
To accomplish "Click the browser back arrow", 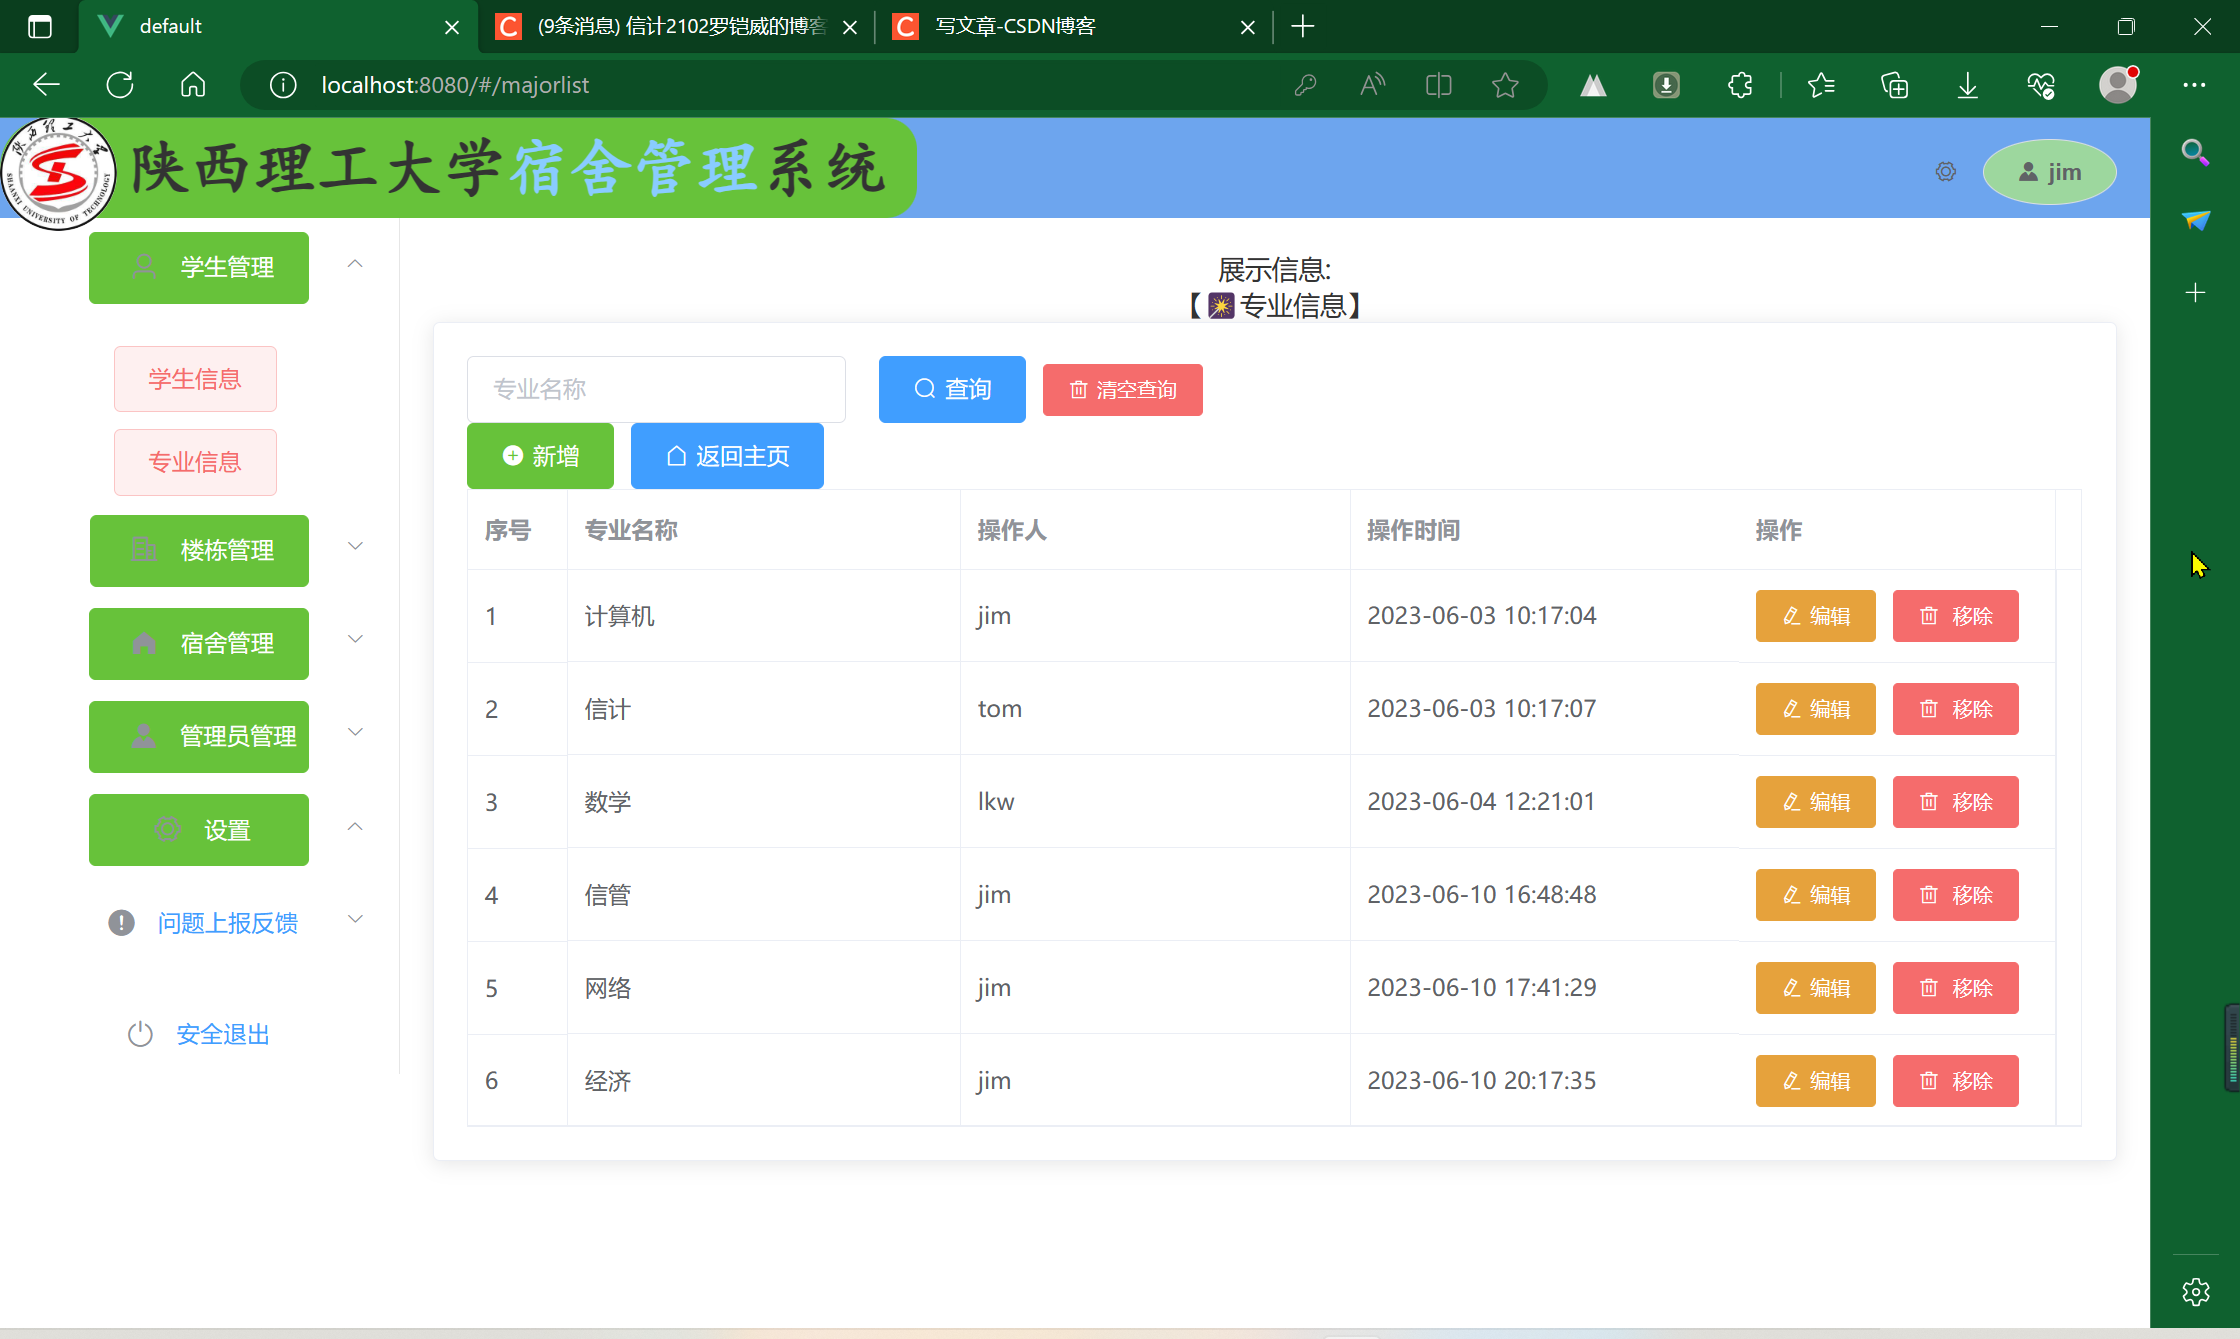I will 46,85.
